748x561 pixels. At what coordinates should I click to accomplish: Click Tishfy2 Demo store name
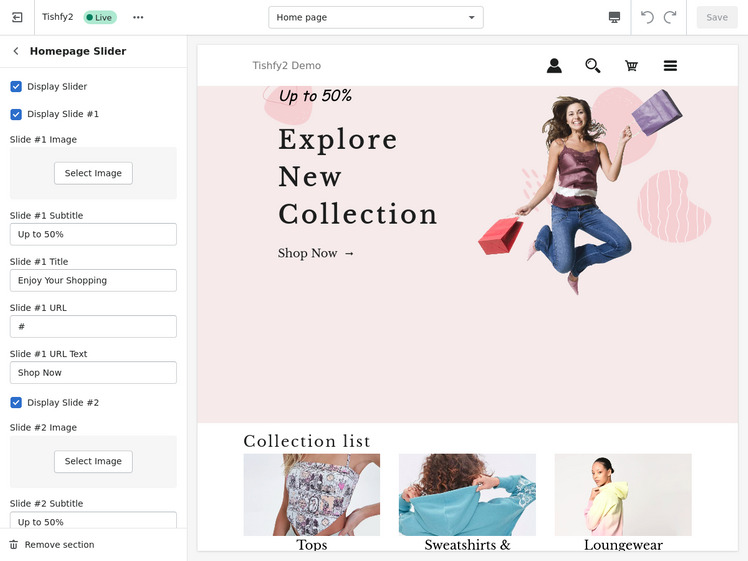286,65
